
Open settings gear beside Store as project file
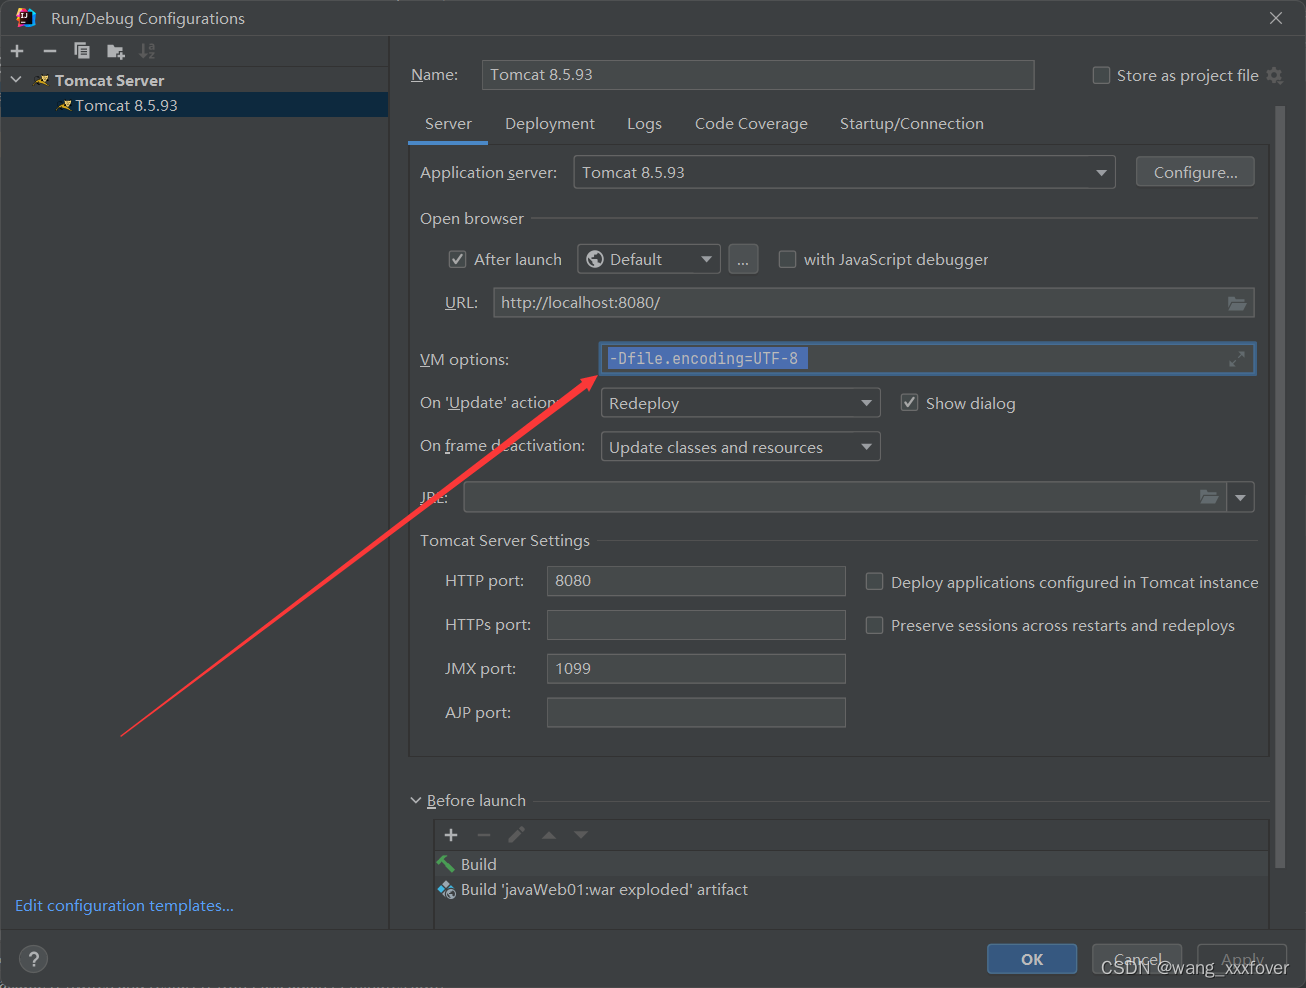(x=1274, y=75)
